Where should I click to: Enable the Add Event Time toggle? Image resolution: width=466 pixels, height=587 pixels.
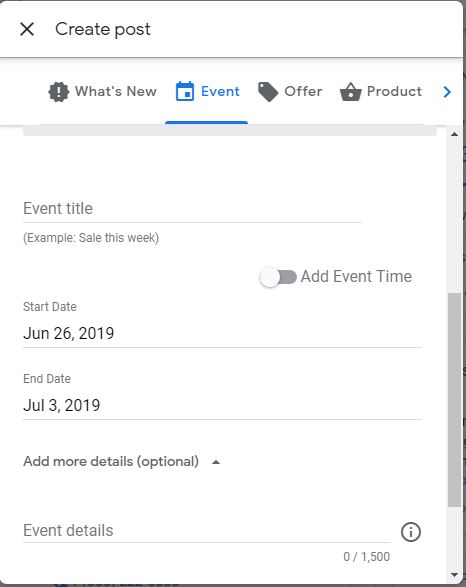[x=278, y=277]
